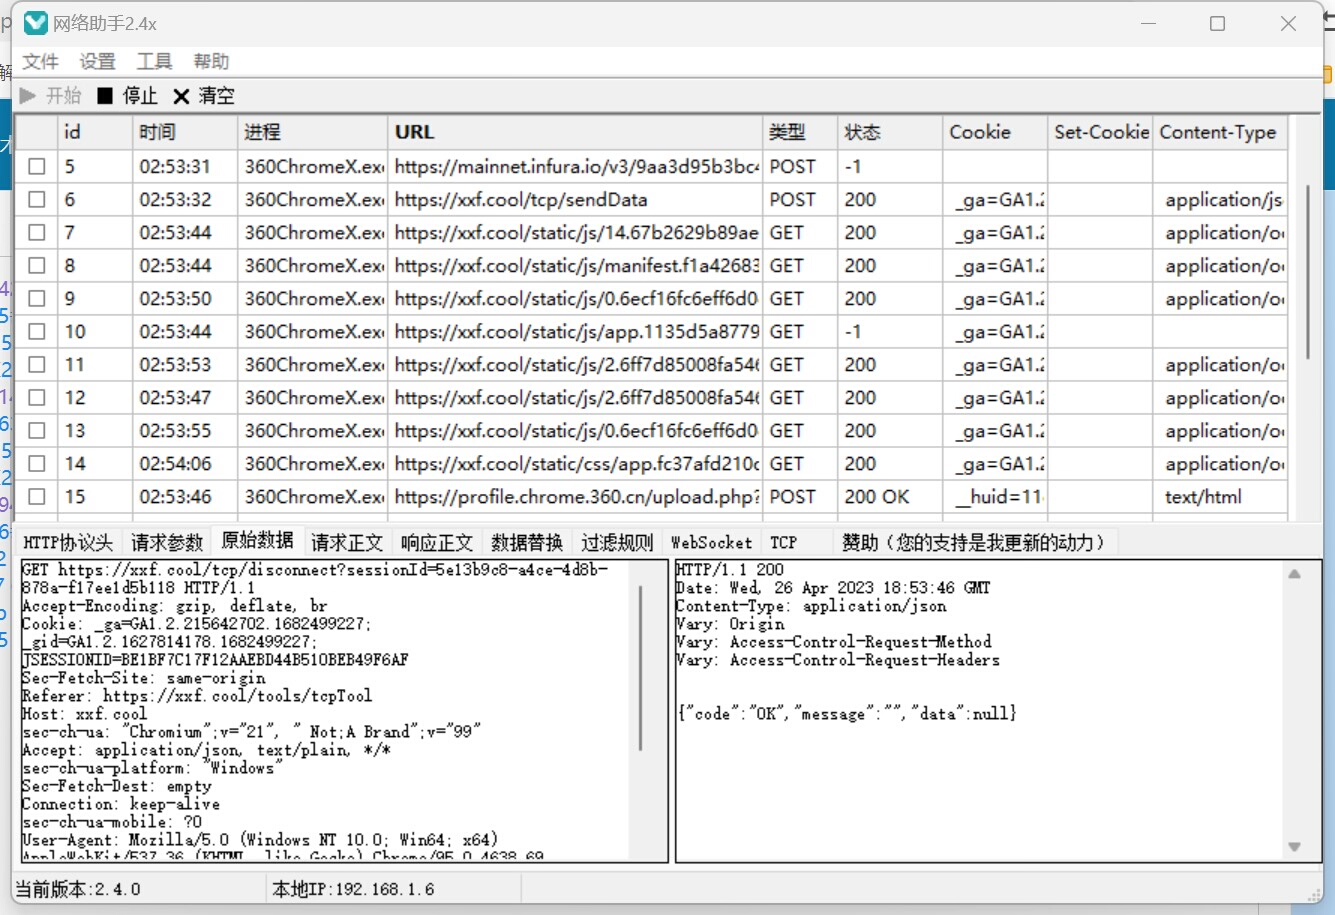
Task: Tick the checkbox for request id 15
Action: [x=37, y=497]
